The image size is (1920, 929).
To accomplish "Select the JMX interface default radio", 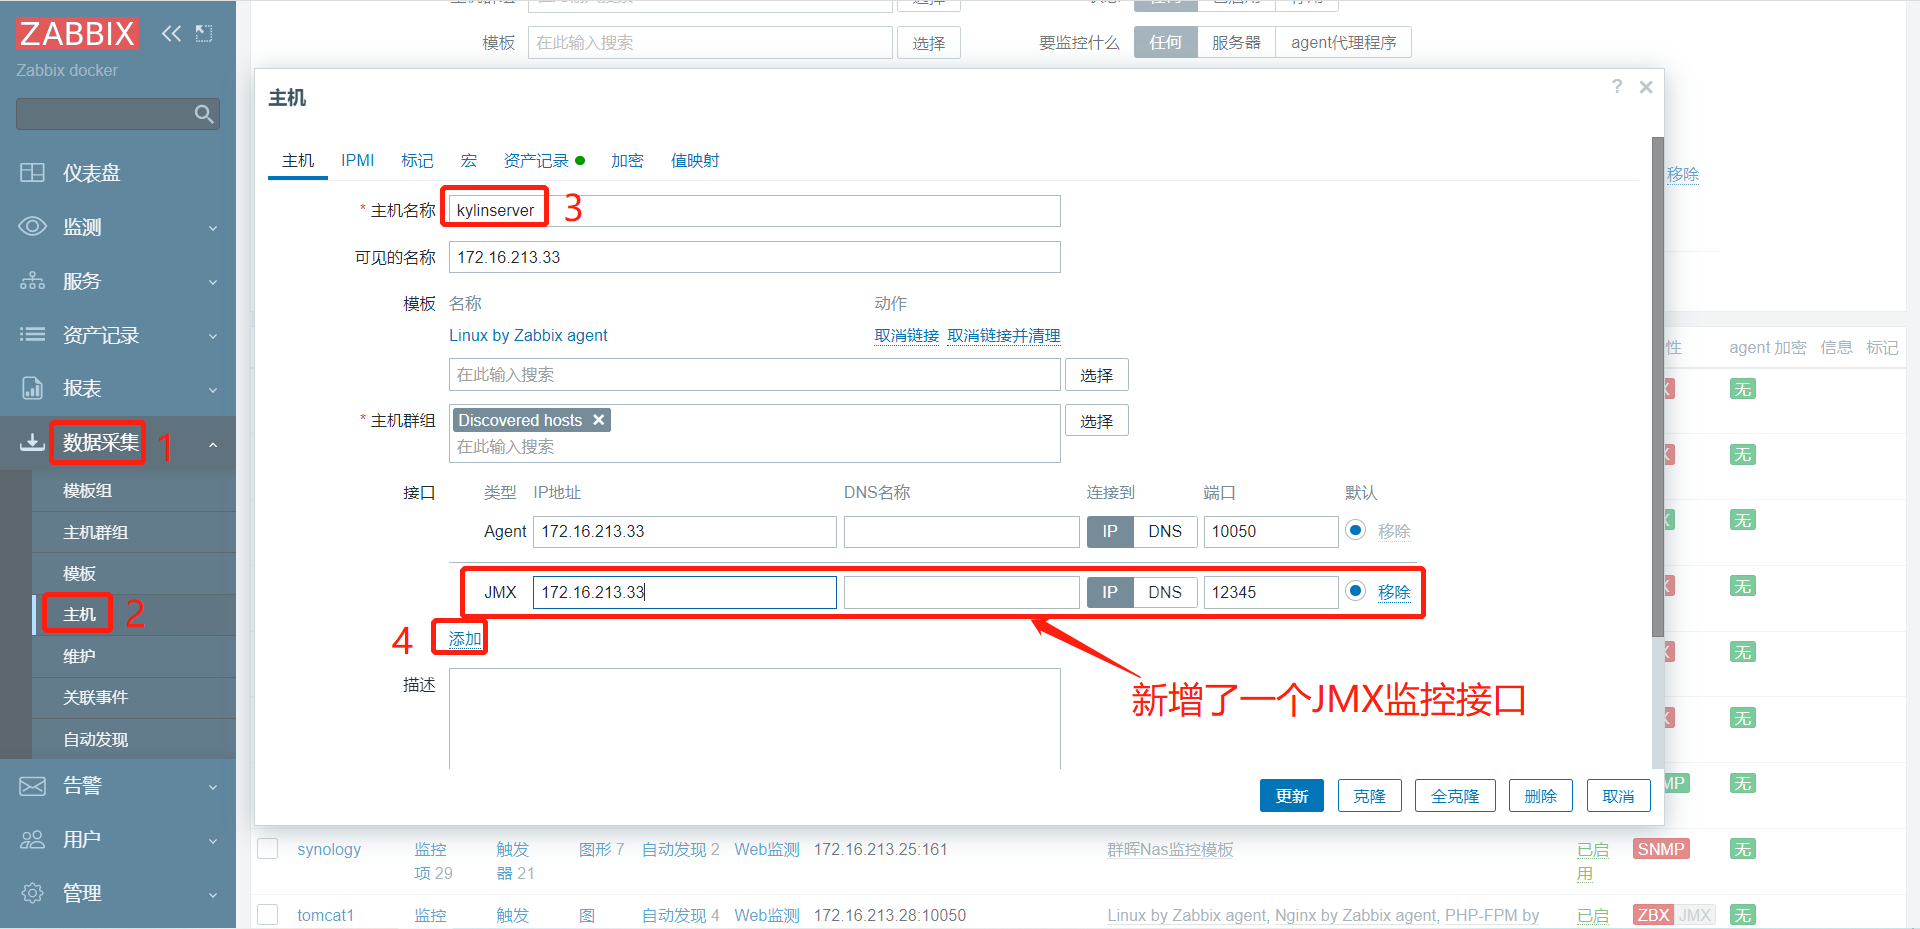I will coord(1355,591).
